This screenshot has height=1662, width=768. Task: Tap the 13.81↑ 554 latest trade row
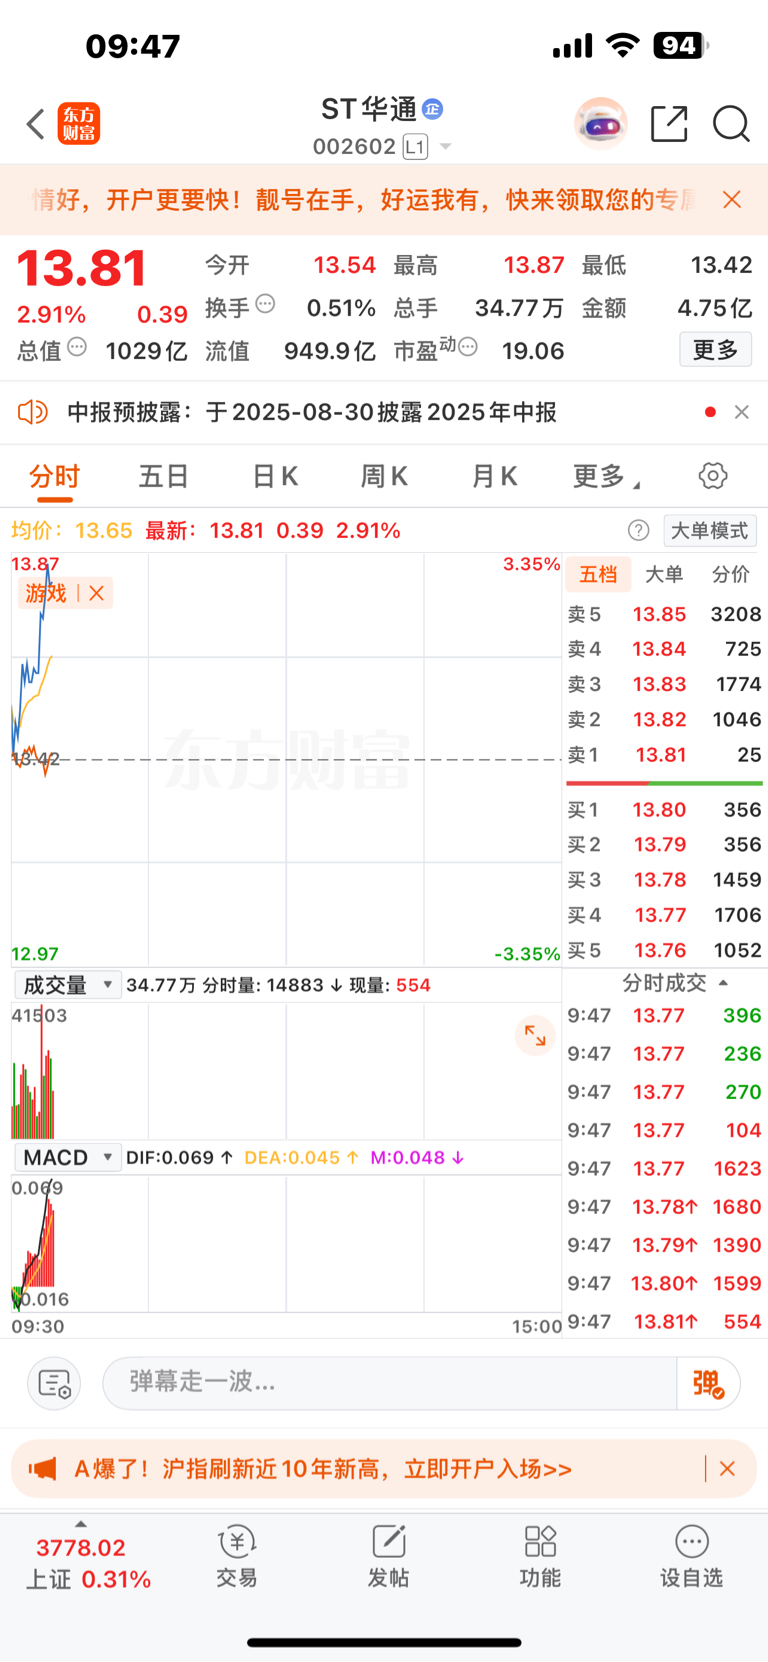tap(665, 1322)
